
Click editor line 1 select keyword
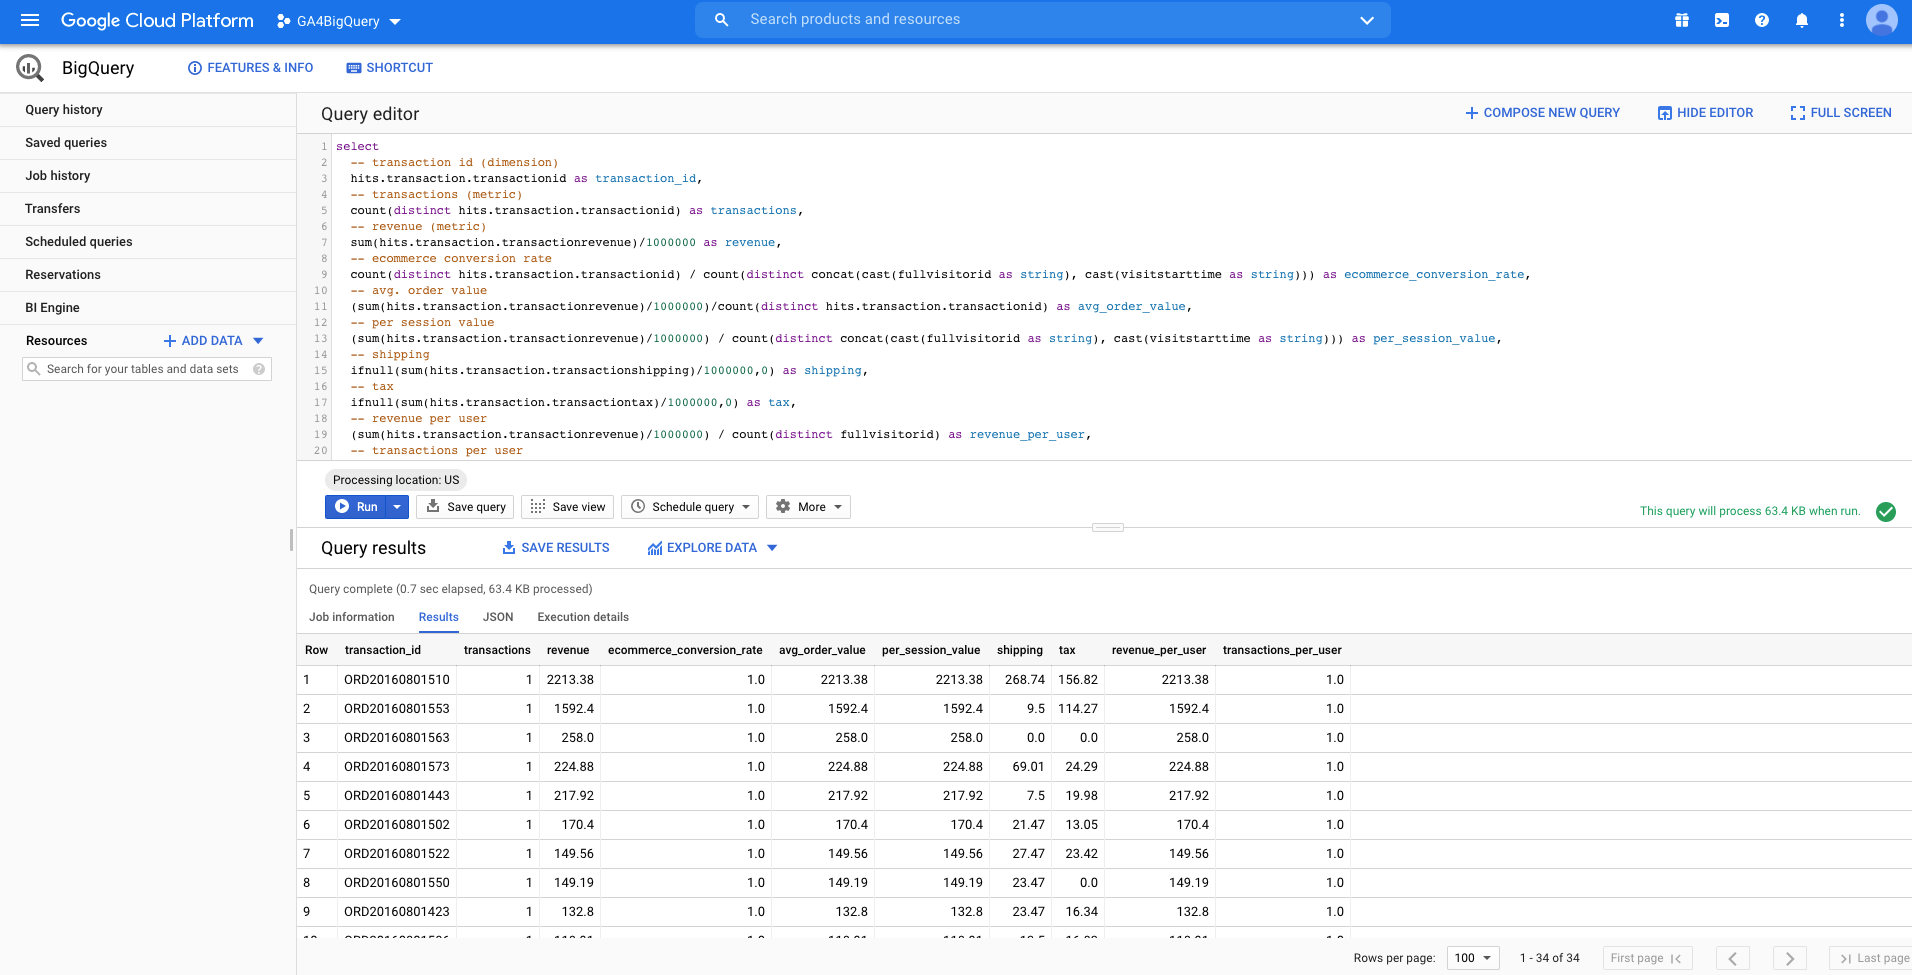(x=357, y=146)
